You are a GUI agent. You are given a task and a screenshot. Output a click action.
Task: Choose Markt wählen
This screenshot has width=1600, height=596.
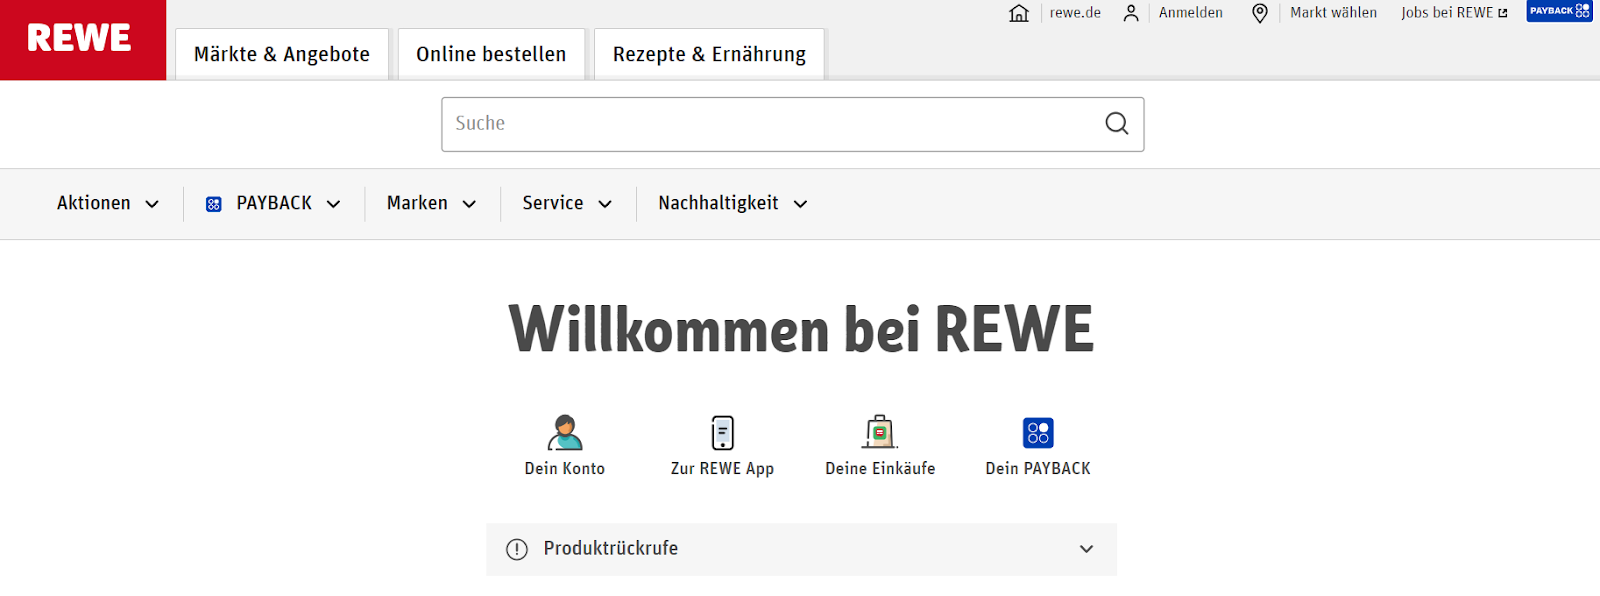coord(1333,13)
